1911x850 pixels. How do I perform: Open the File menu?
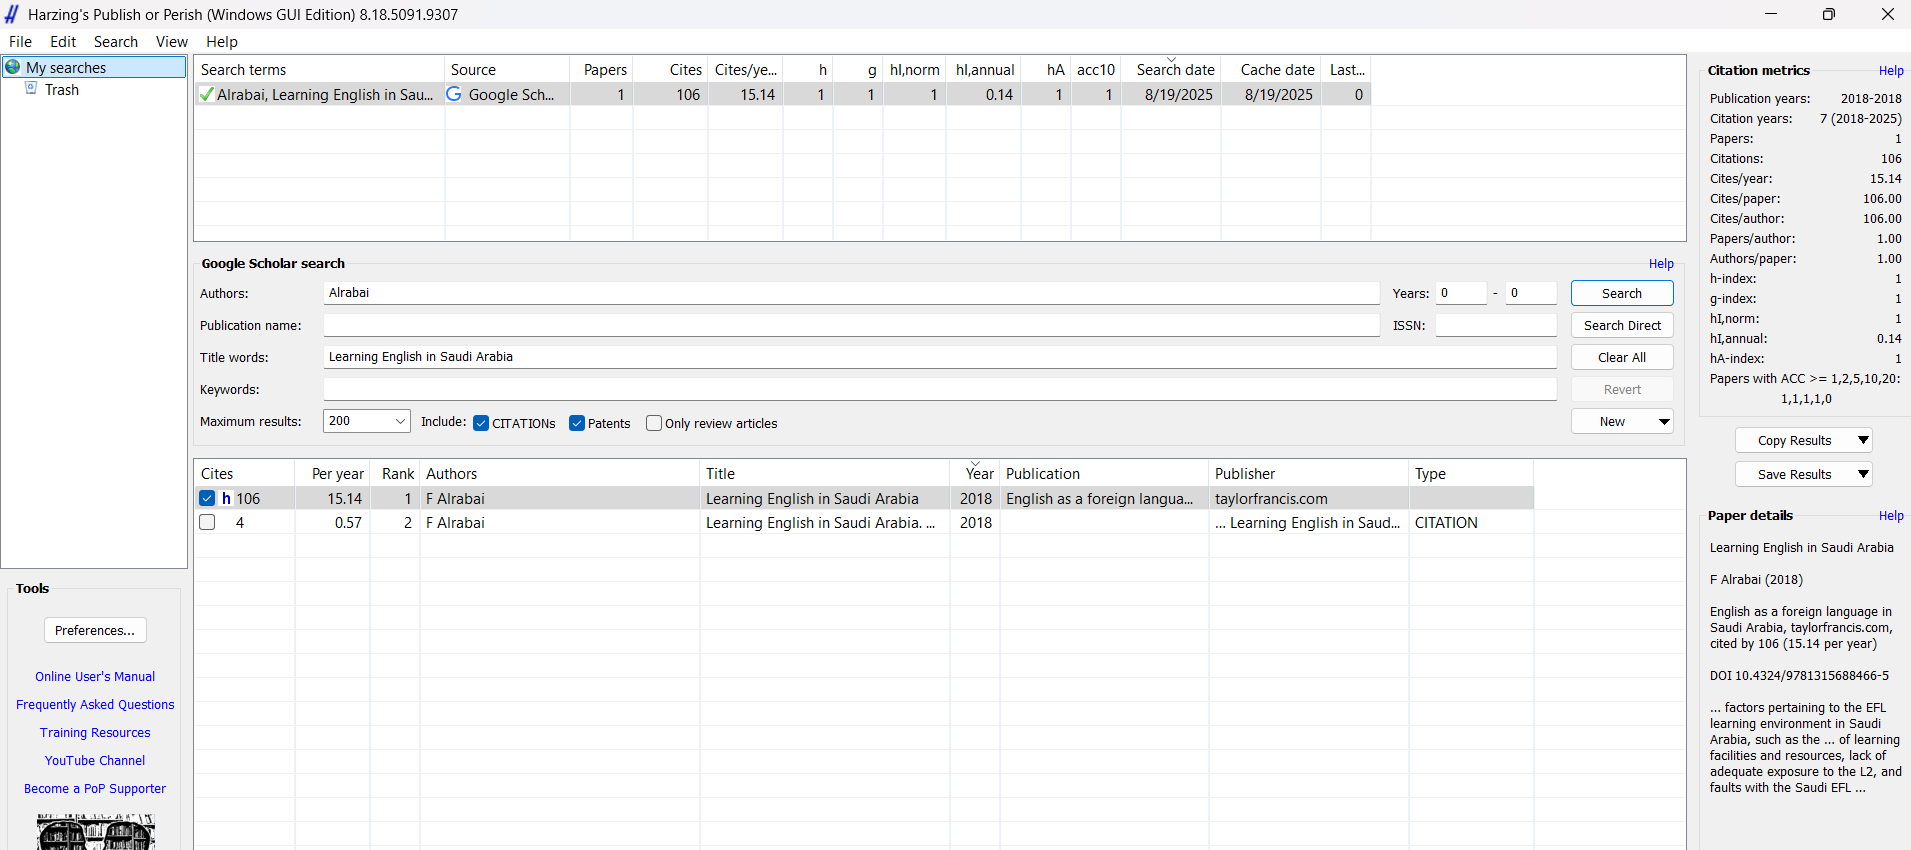click(20, 42)
